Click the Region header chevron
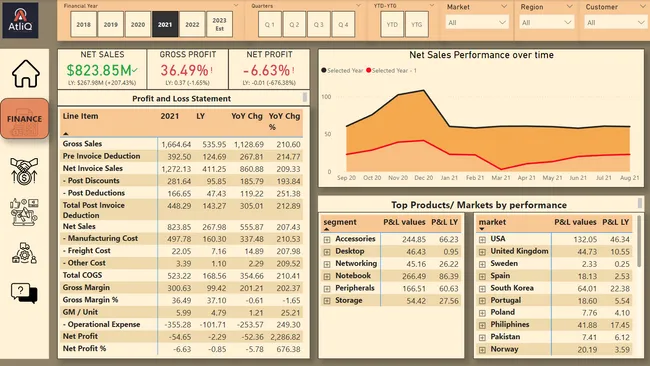The width and height of the screenshot is (650, 366). click(x=570, y=7)
